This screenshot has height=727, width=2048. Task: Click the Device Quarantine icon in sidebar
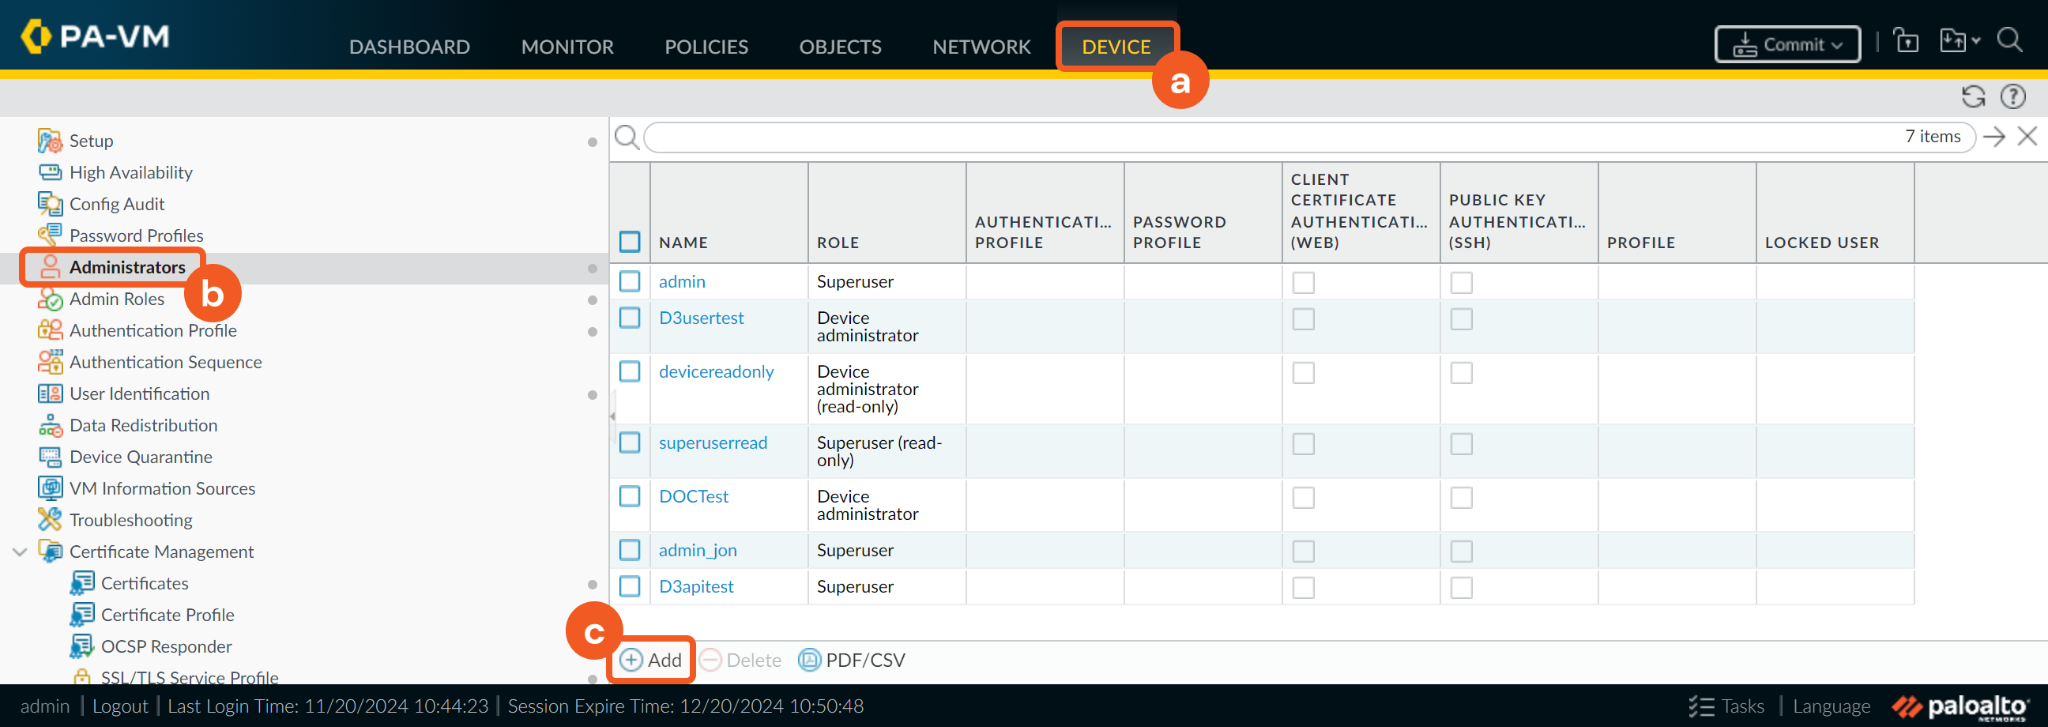click(50, 457)
